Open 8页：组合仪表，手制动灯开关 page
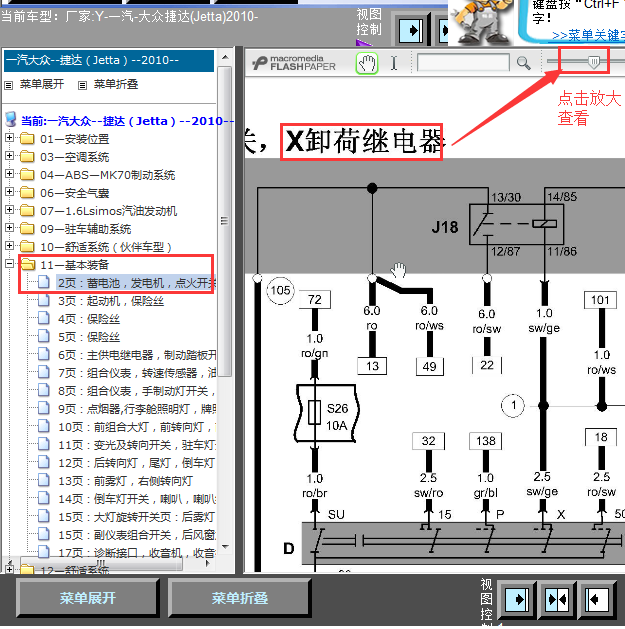This screenshot has width=625, height=629. pyautogui.click(x=137, y=391)
